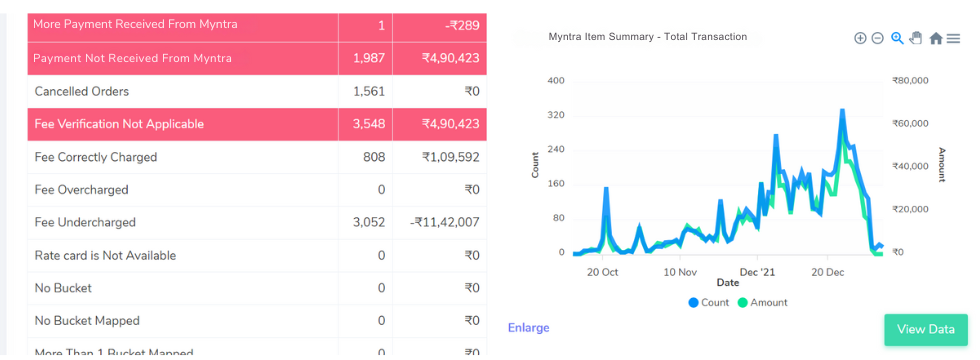Open the Cancelled Orders row
This screenshot has height=360, width=980.
tap(257, 91)
